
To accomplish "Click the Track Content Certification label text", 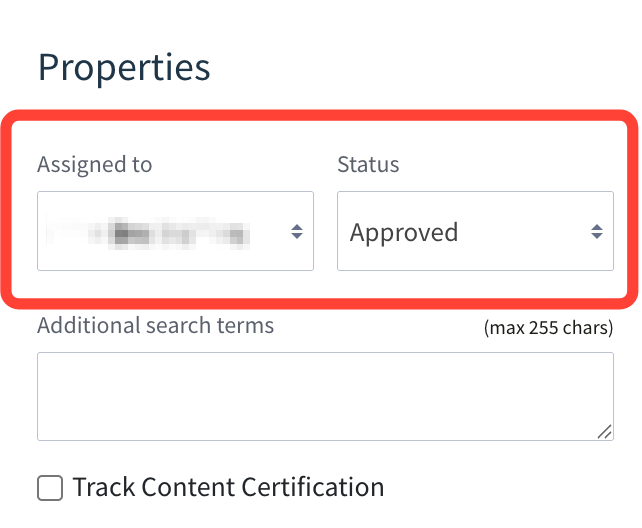I will [228, 488].
